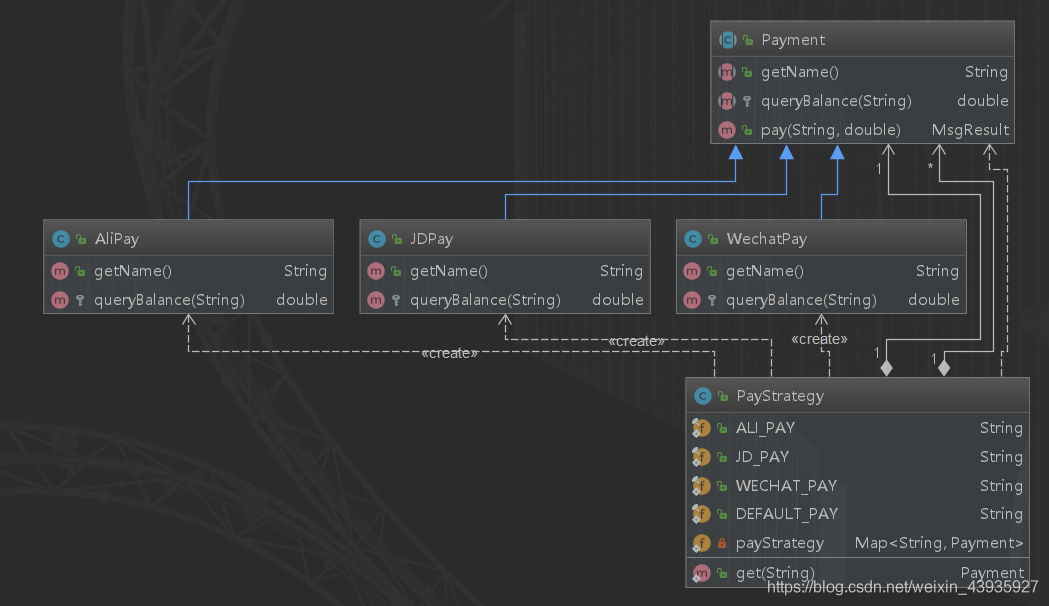
Task: Select getName() in JDPay node
Action: [449, 271]
